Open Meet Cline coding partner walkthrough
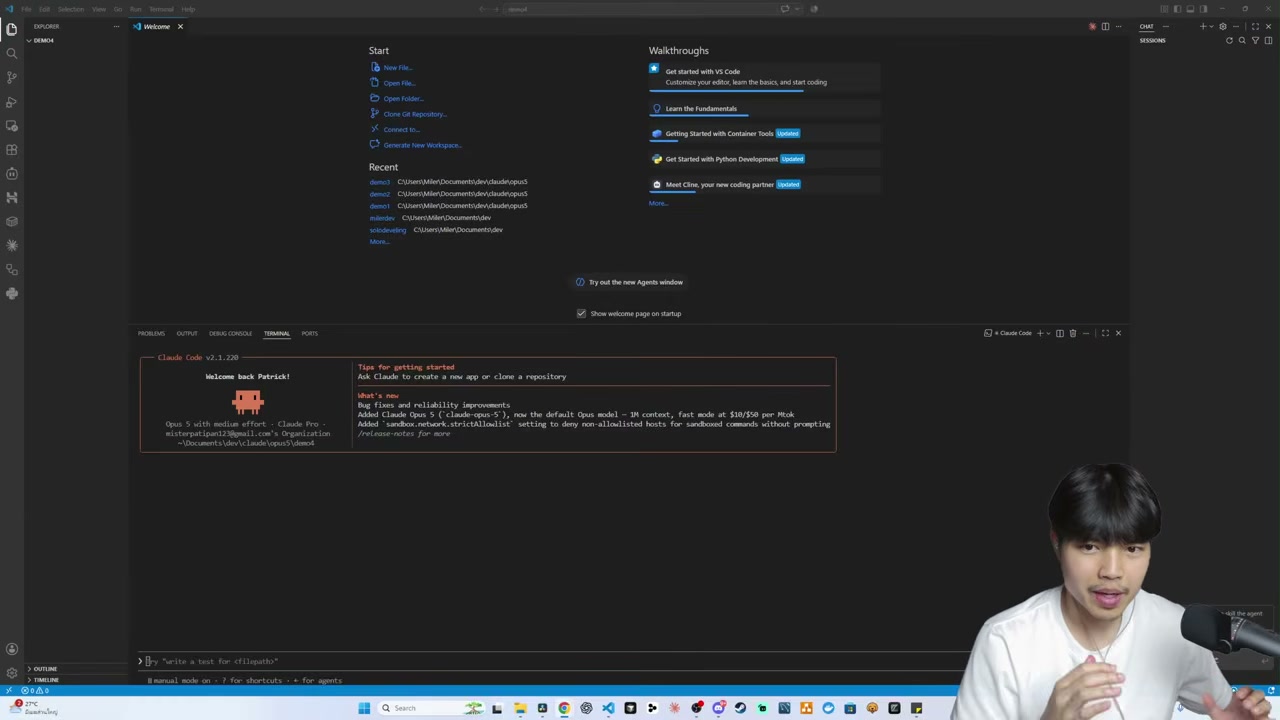This screenshot has width=1280, height=720. (764, 184)
